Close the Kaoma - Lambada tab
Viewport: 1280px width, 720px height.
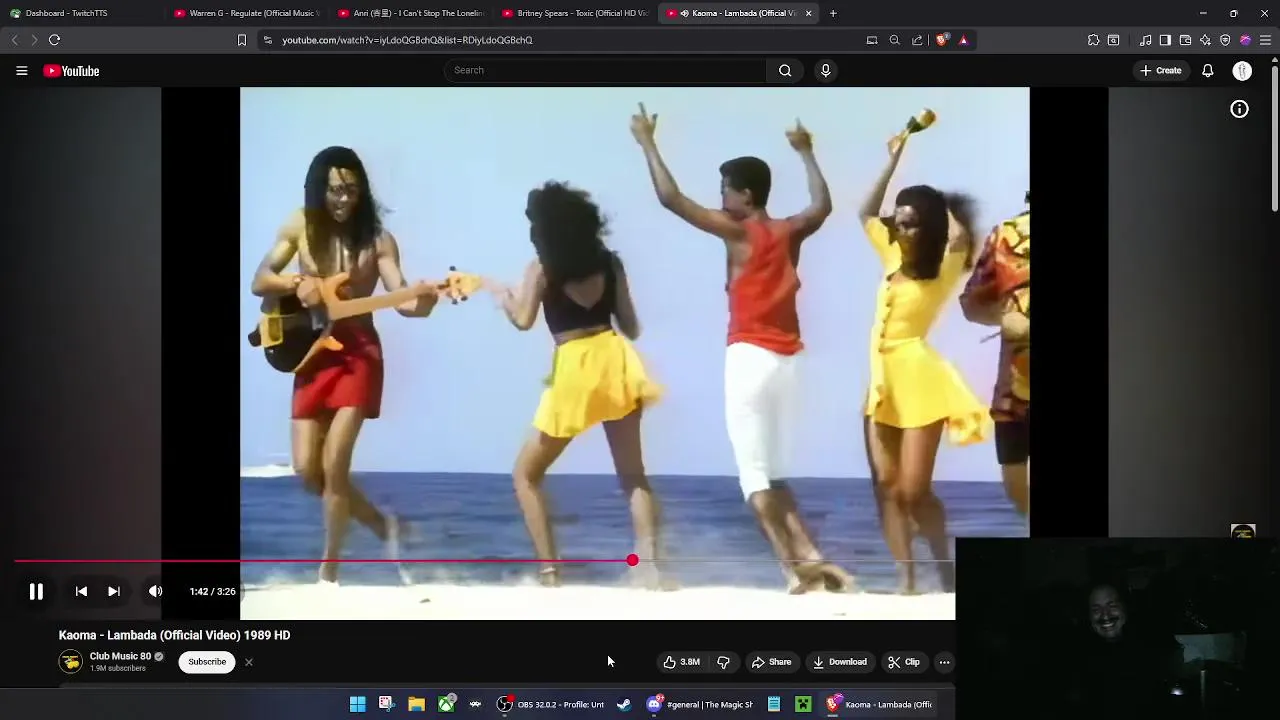pos(808,13)
